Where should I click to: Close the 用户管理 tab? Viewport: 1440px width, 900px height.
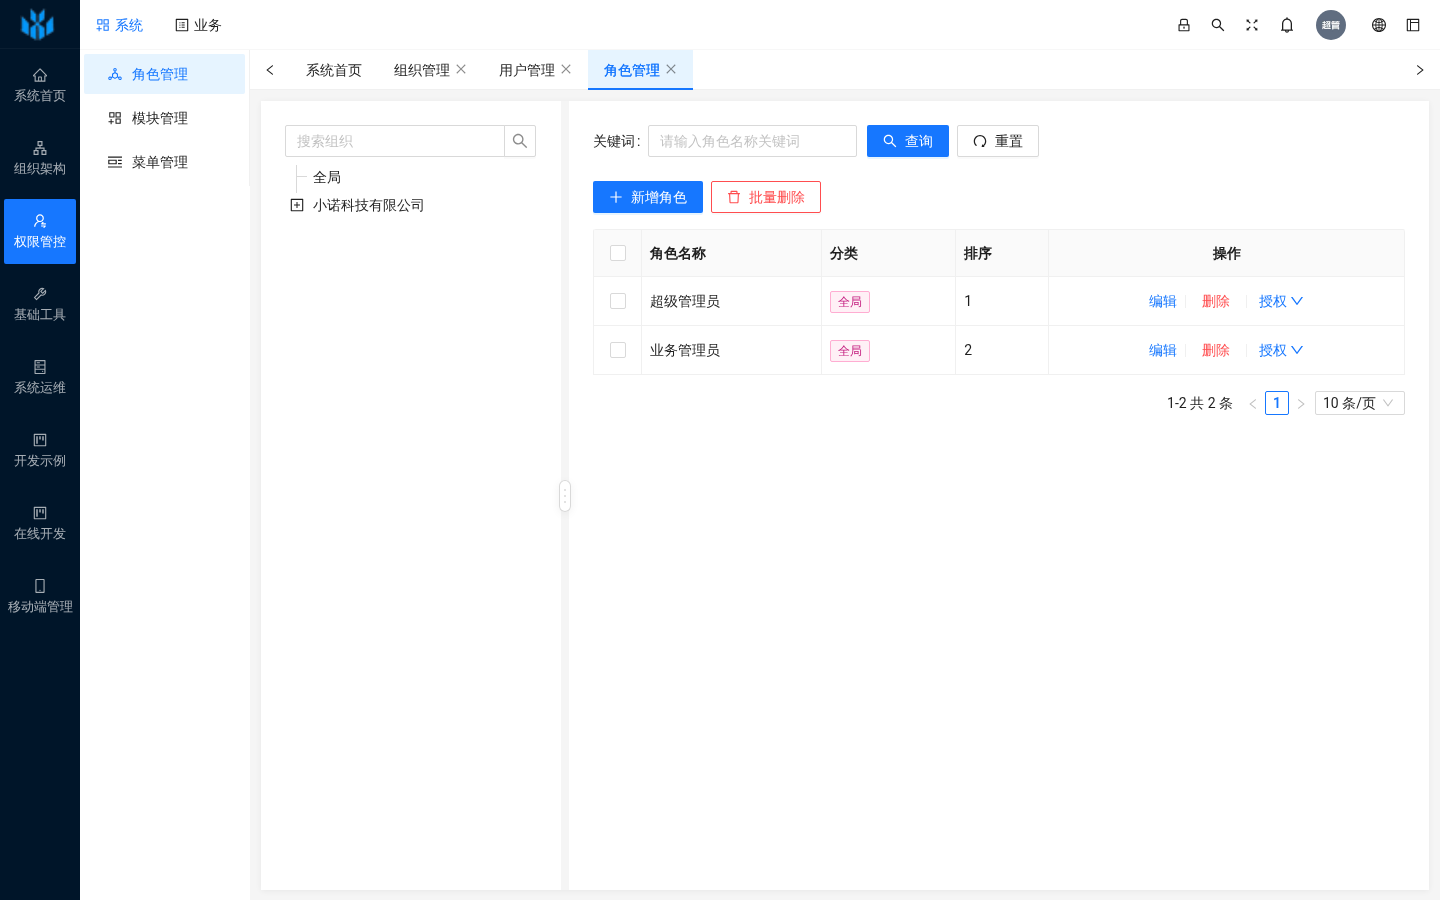click(x=566, y=69)
